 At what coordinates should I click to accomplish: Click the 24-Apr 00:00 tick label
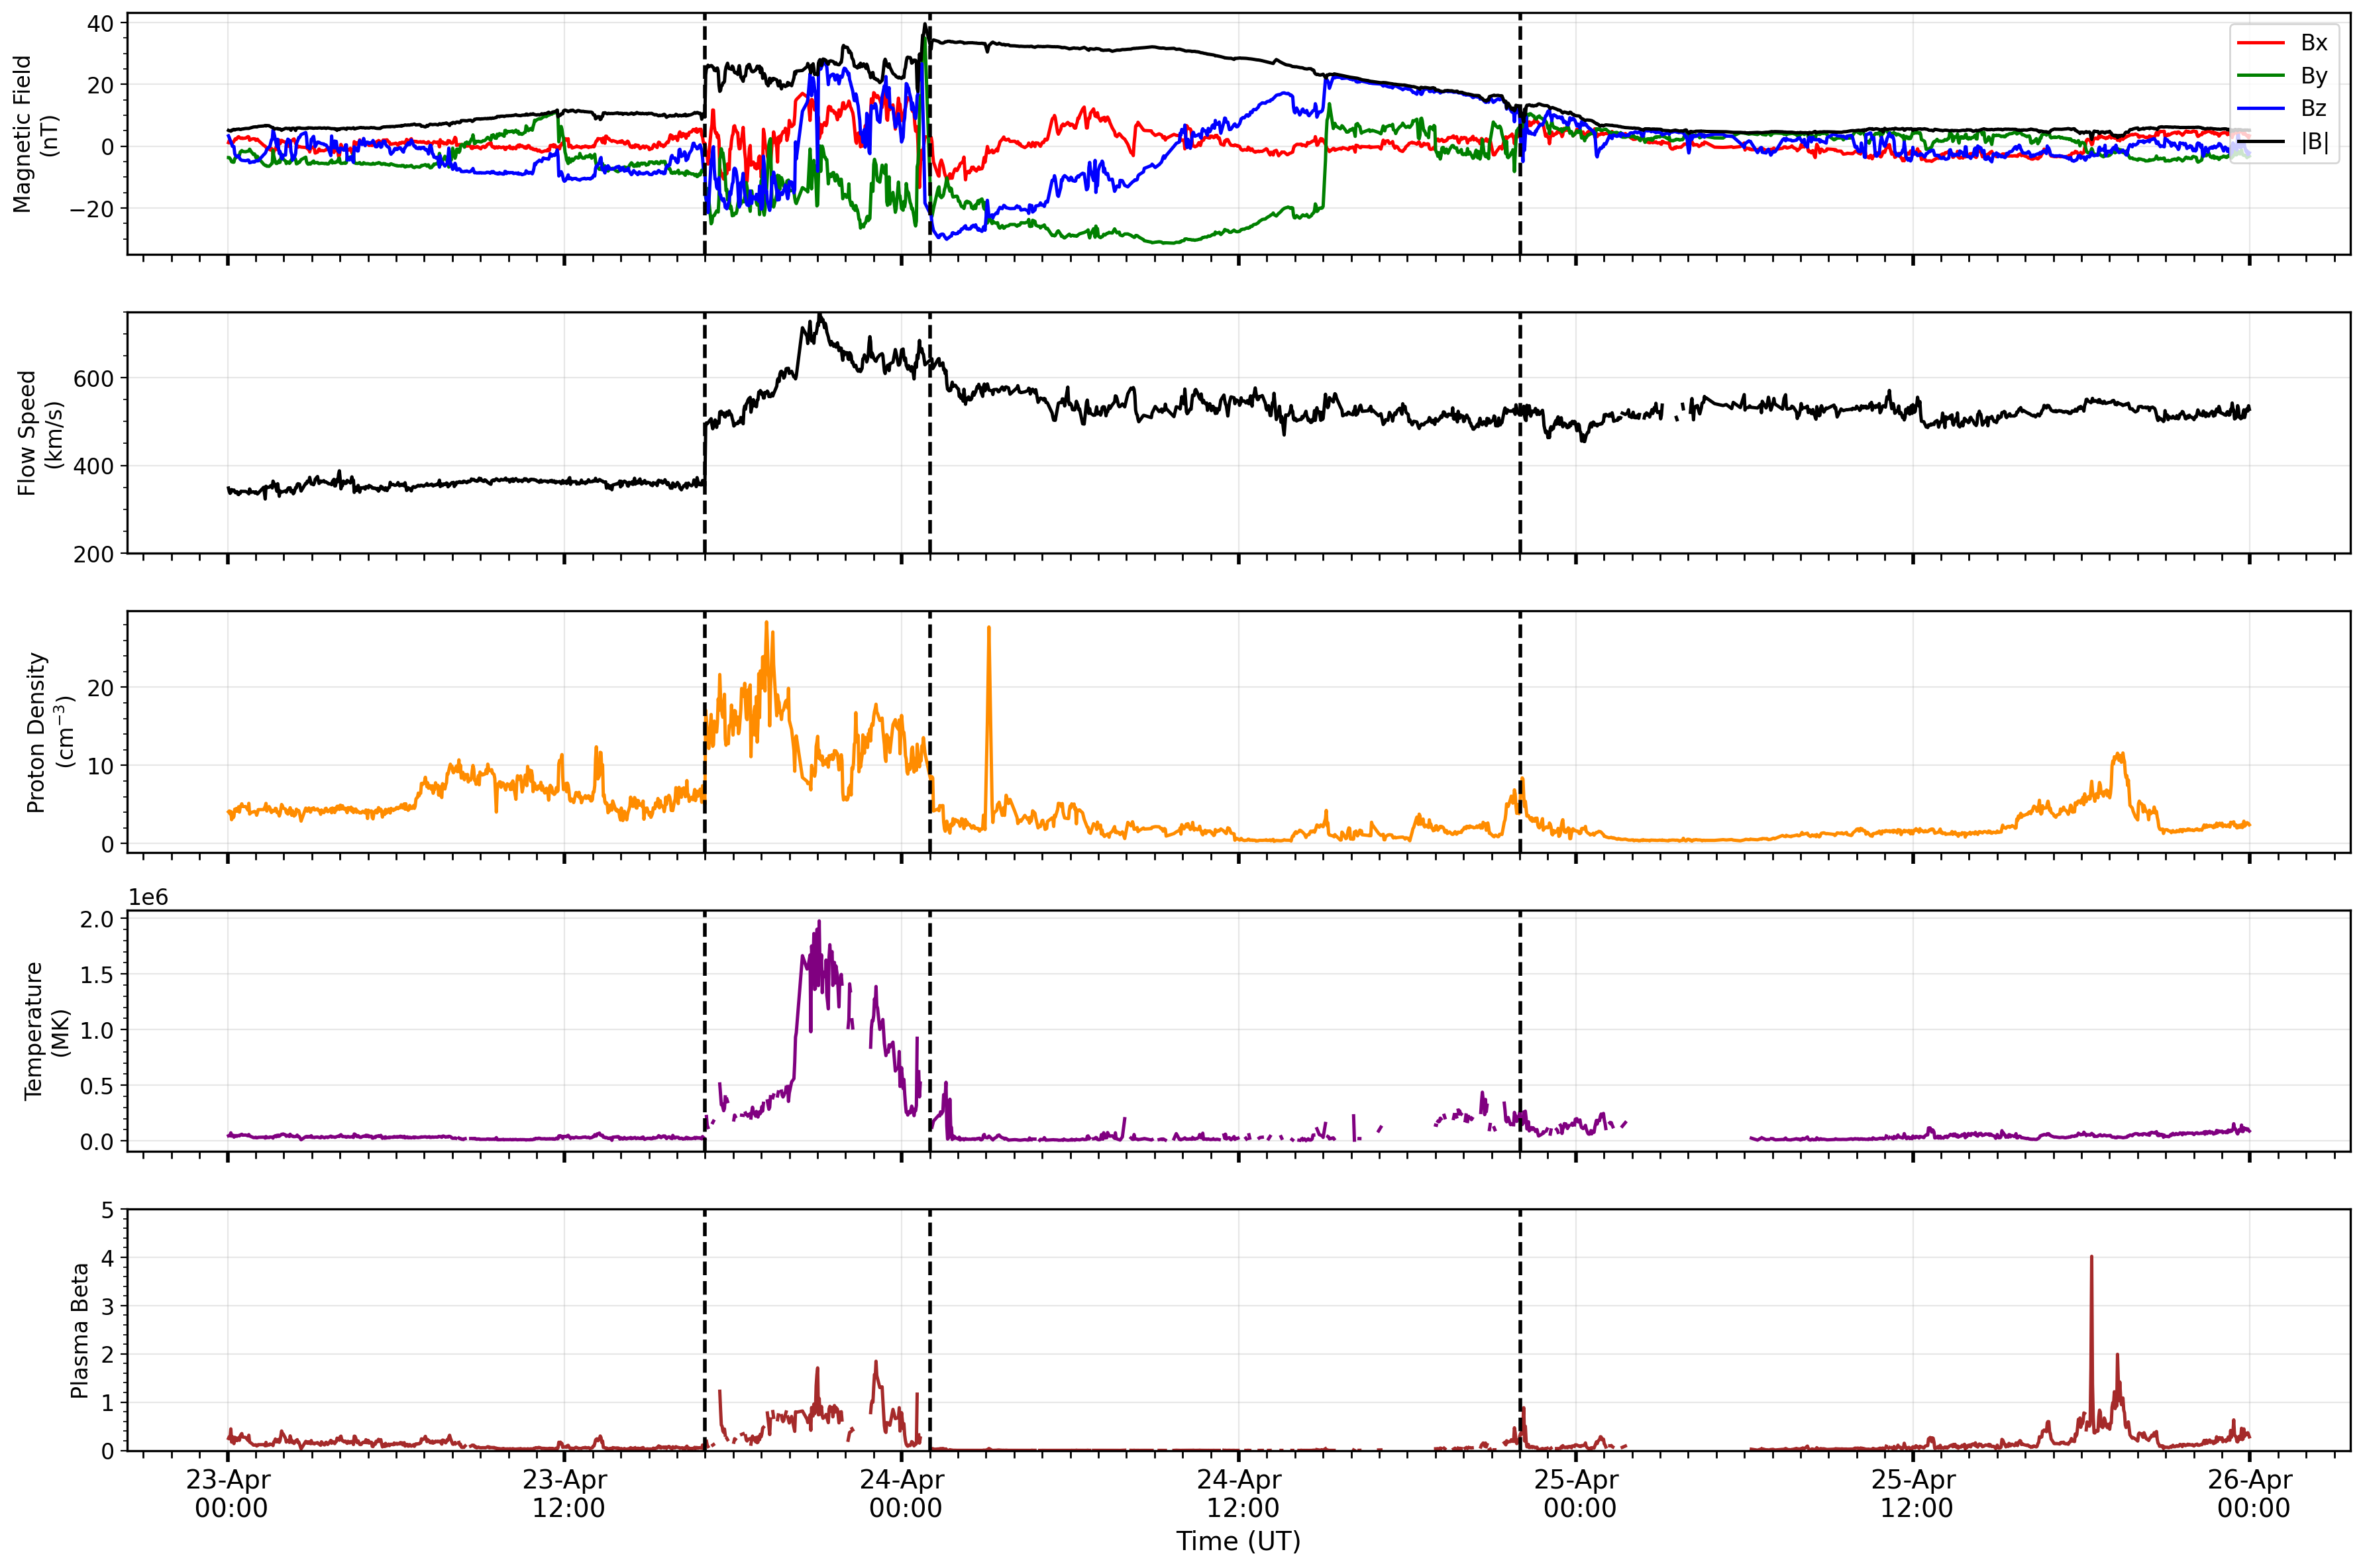[903, 1494]
